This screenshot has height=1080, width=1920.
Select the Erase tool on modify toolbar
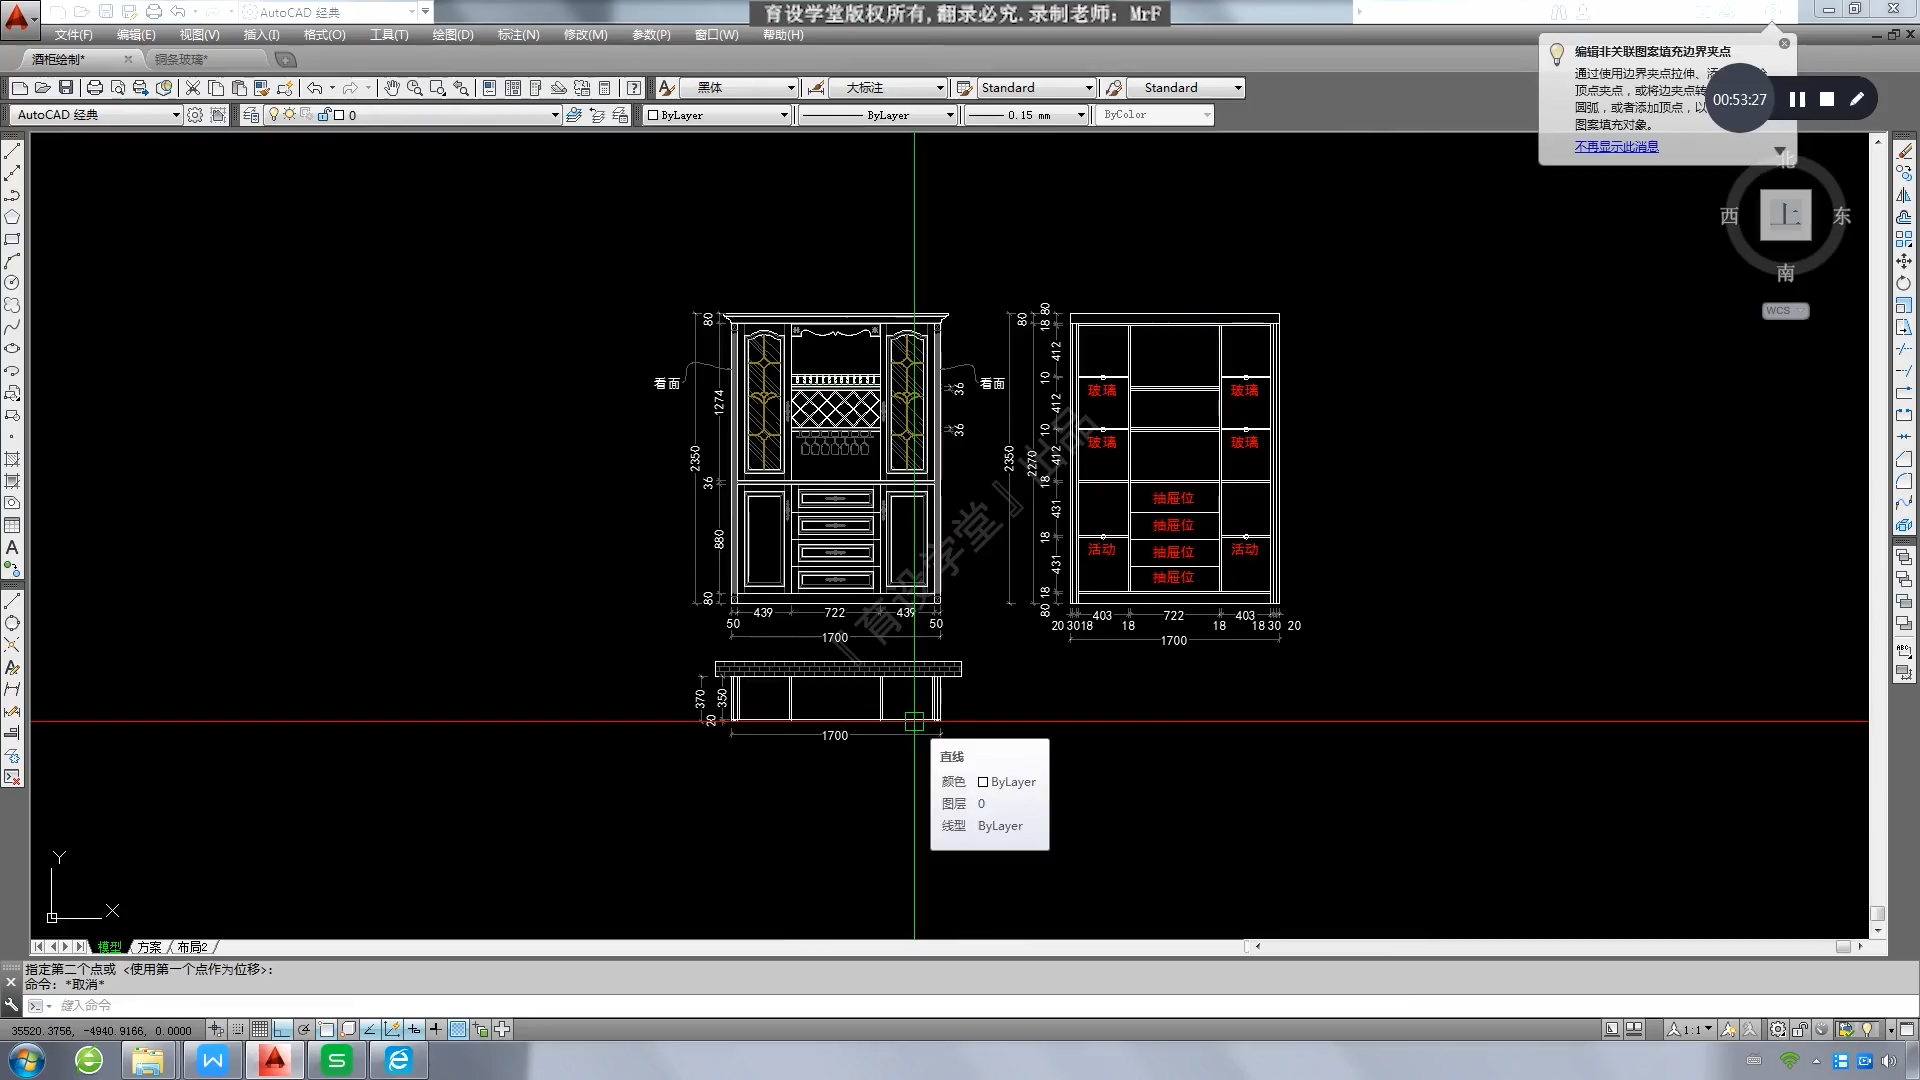coord(1904,151)
